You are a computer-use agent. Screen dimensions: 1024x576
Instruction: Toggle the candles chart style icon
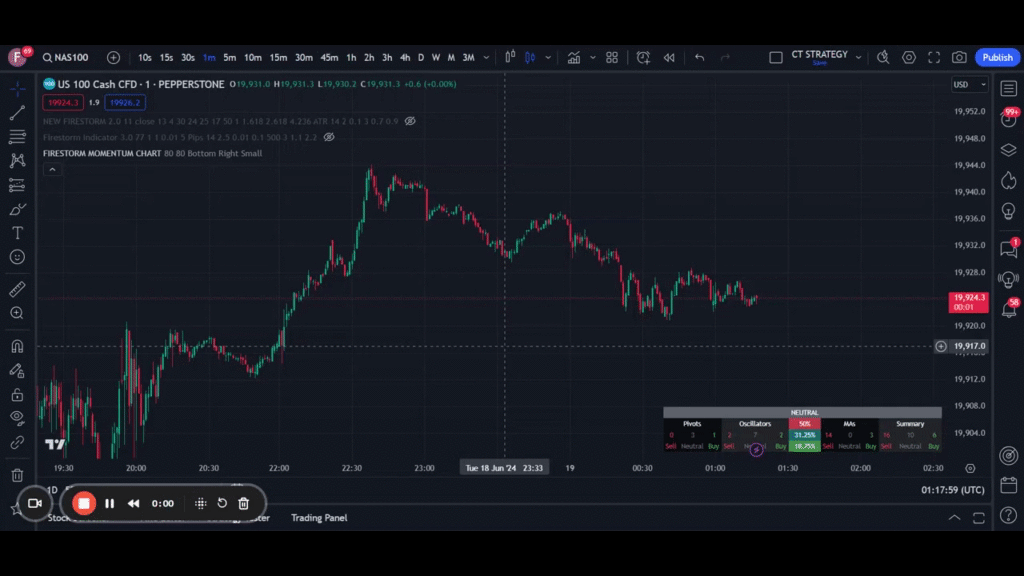530,57
